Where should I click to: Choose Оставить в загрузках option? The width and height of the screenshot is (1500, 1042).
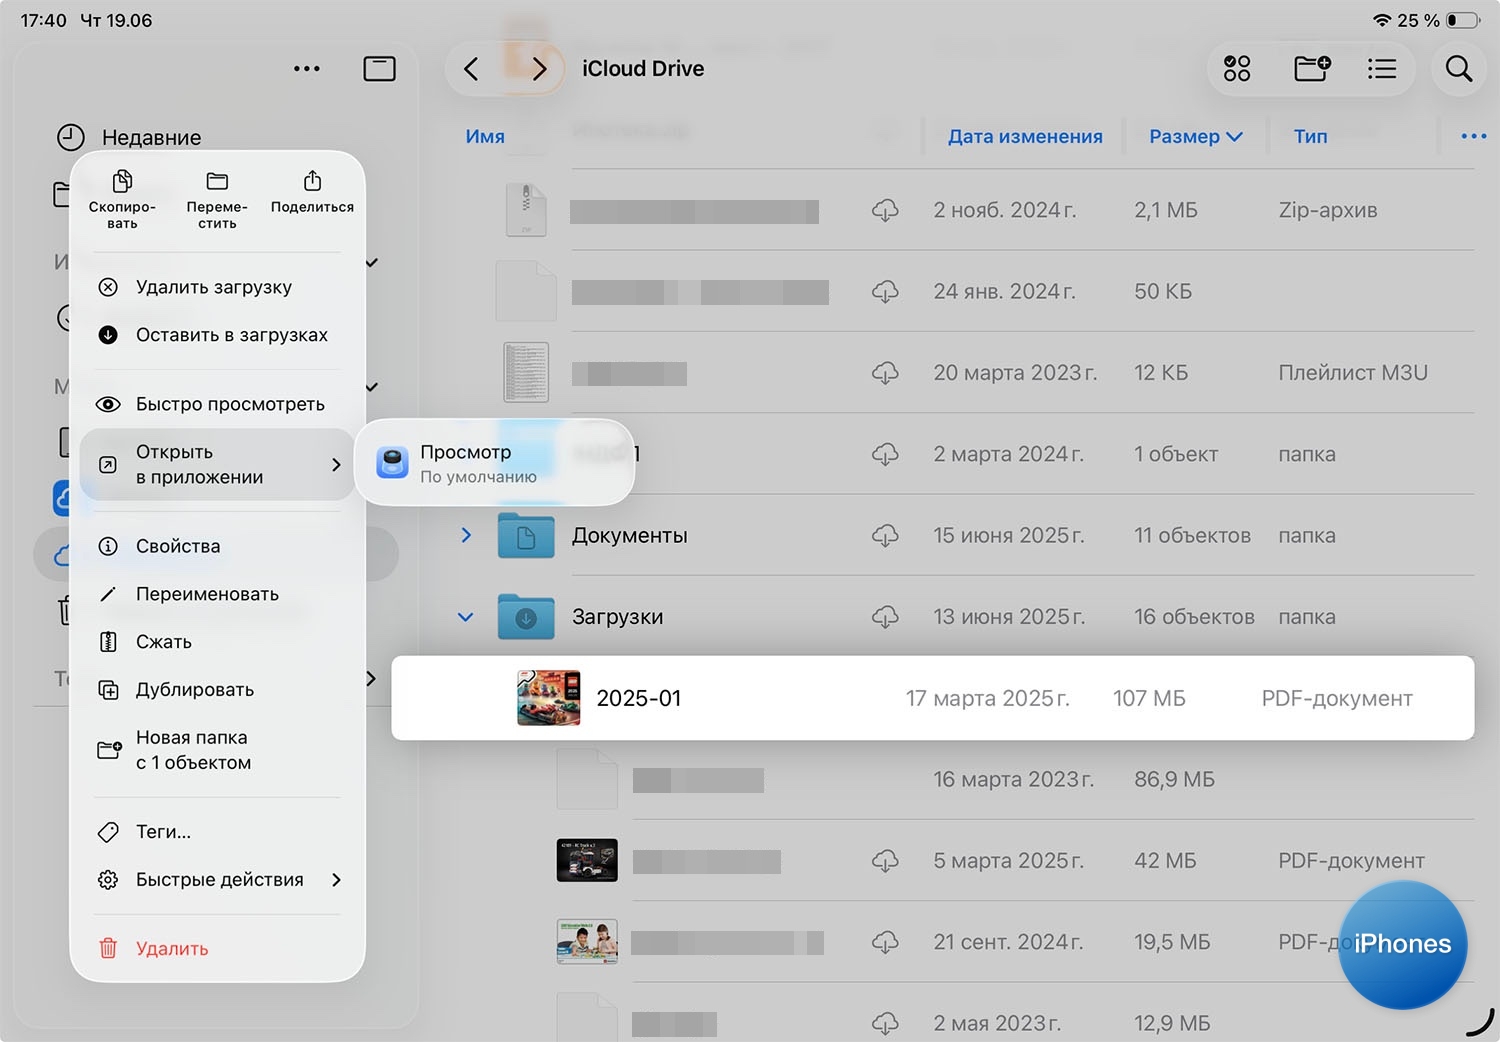click(231, 335)
